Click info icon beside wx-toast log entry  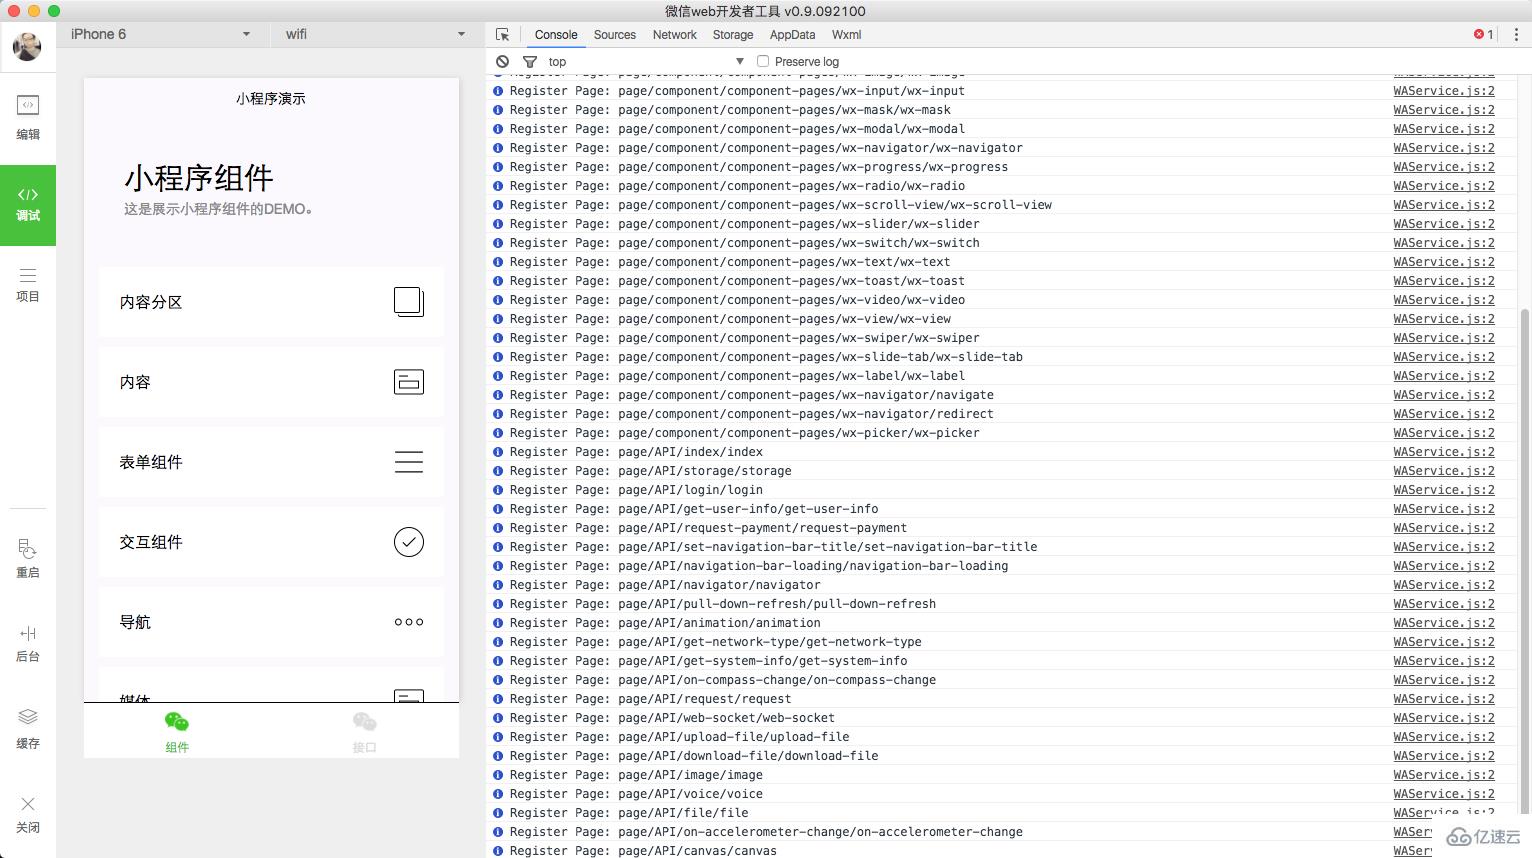pos(498,281)
